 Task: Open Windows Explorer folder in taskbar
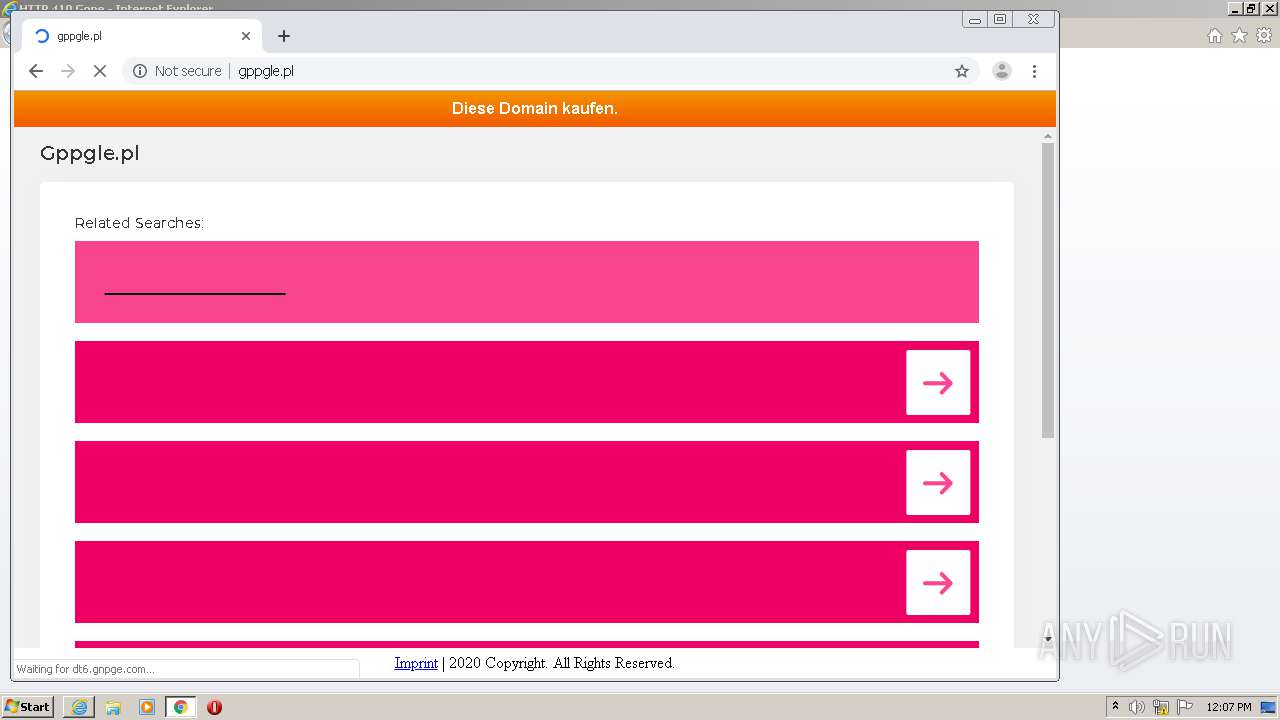point(113,707)
